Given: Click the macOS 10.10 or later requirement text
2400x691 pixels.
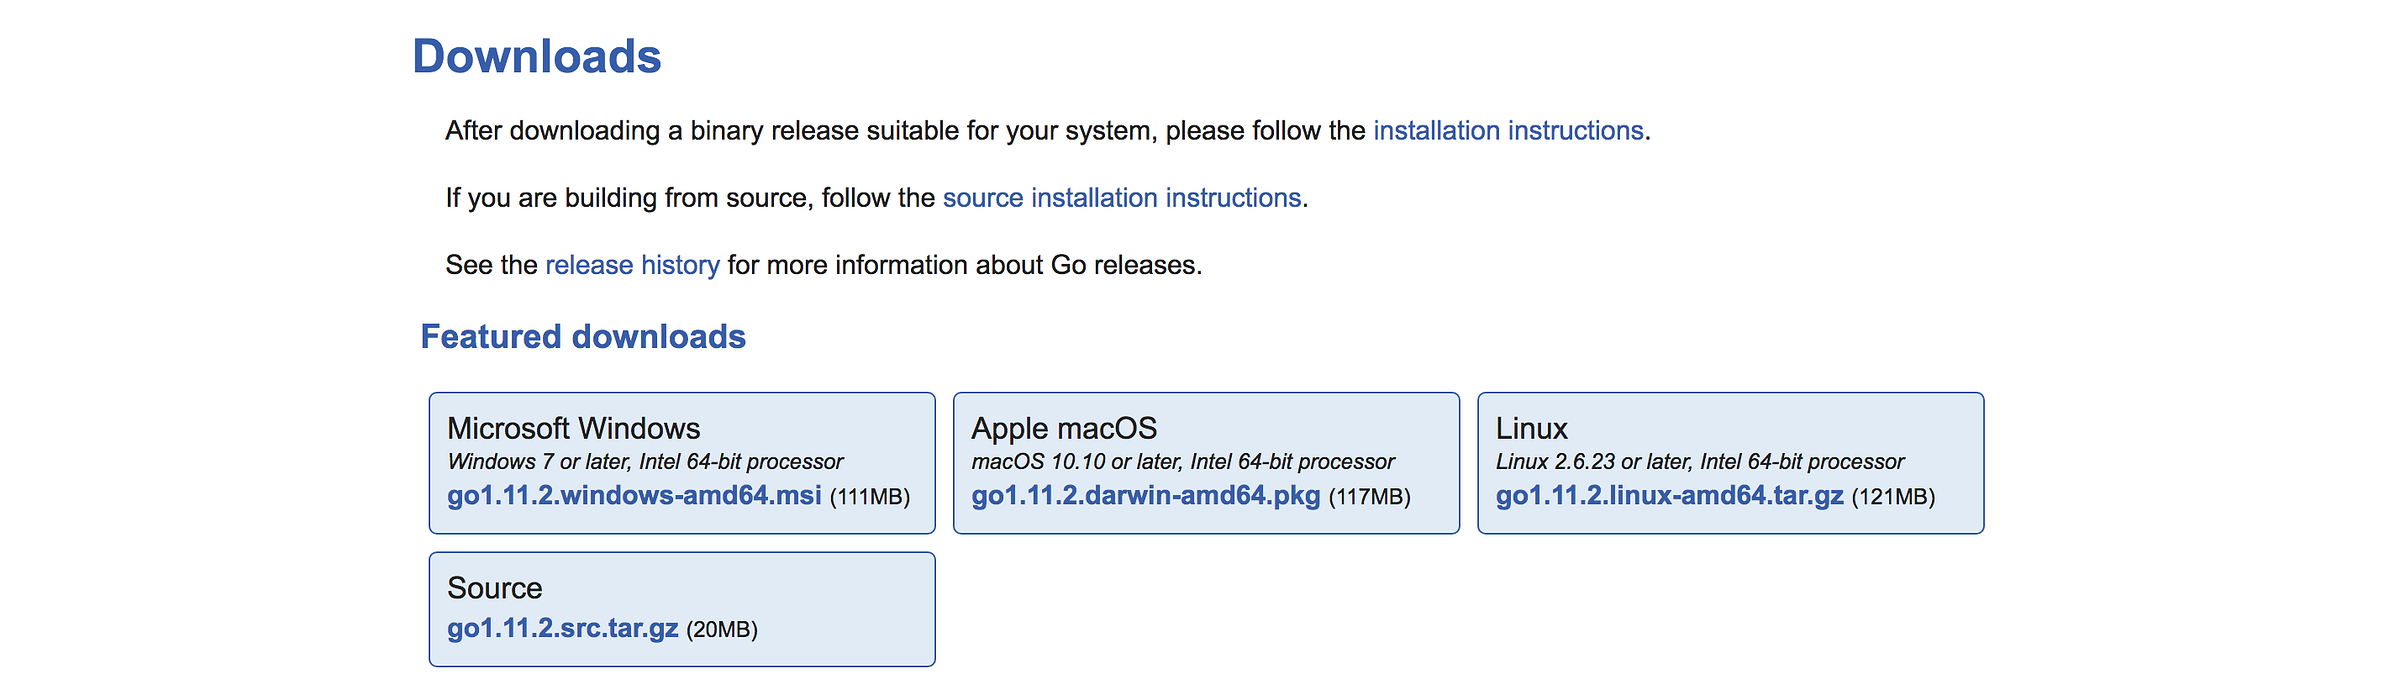Looking at the screenshot, I should pyautogui.click(x=1182, y=462).
